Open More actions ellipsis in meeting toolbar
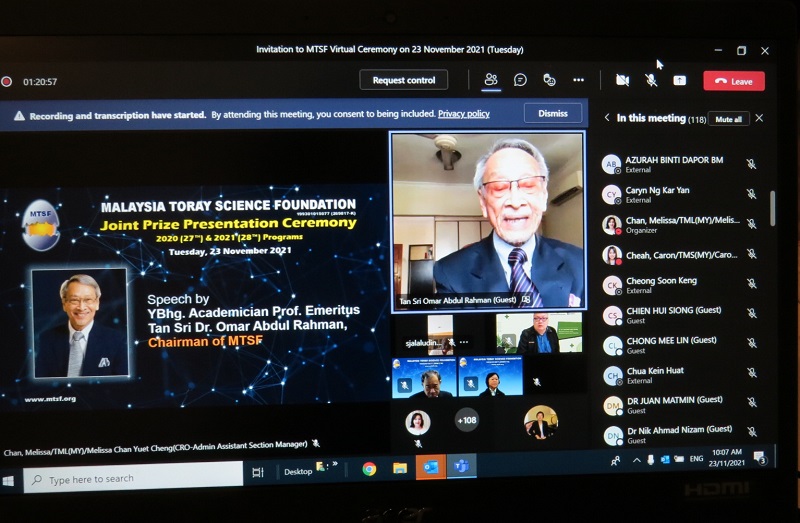This screenshot has height=523, width=800. [x=578, y=80]
